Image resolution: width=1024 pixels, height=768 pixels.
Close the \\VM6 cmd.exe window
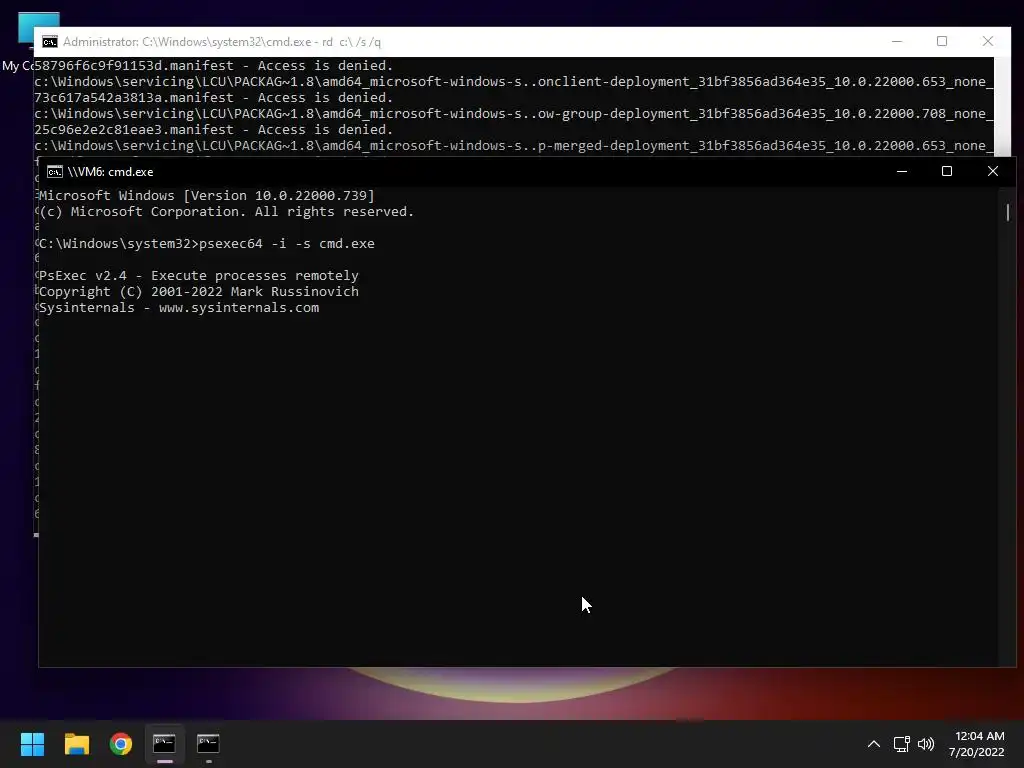(x=993, y=172)
